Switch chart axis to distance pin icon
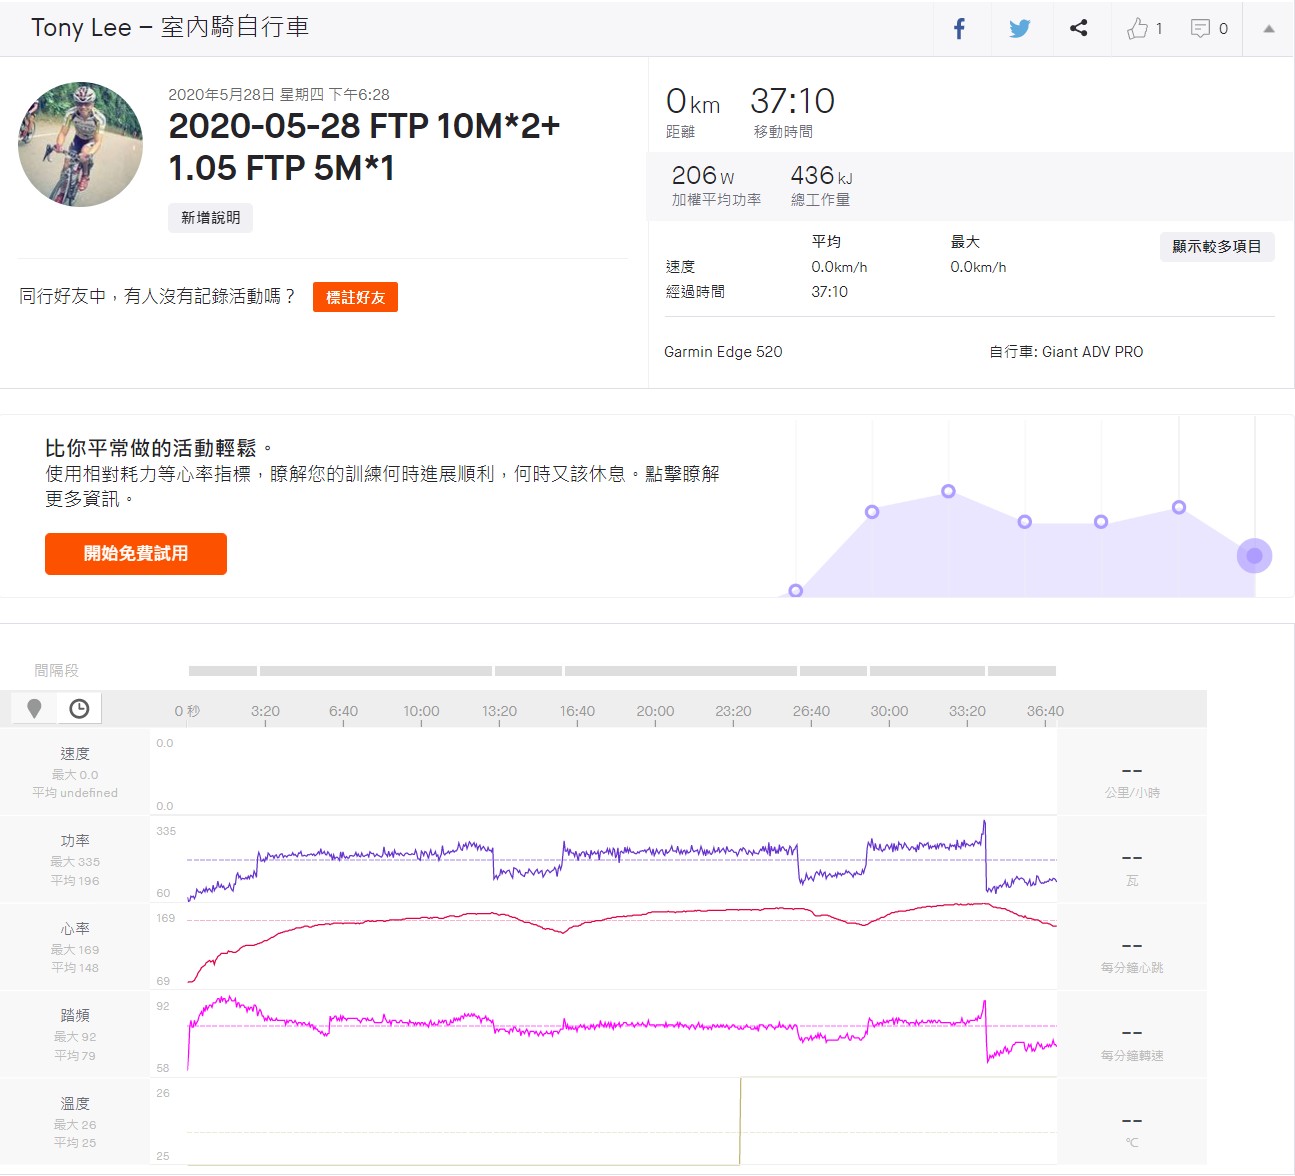Screen dimensions: 1295x1176 point(34,709)
